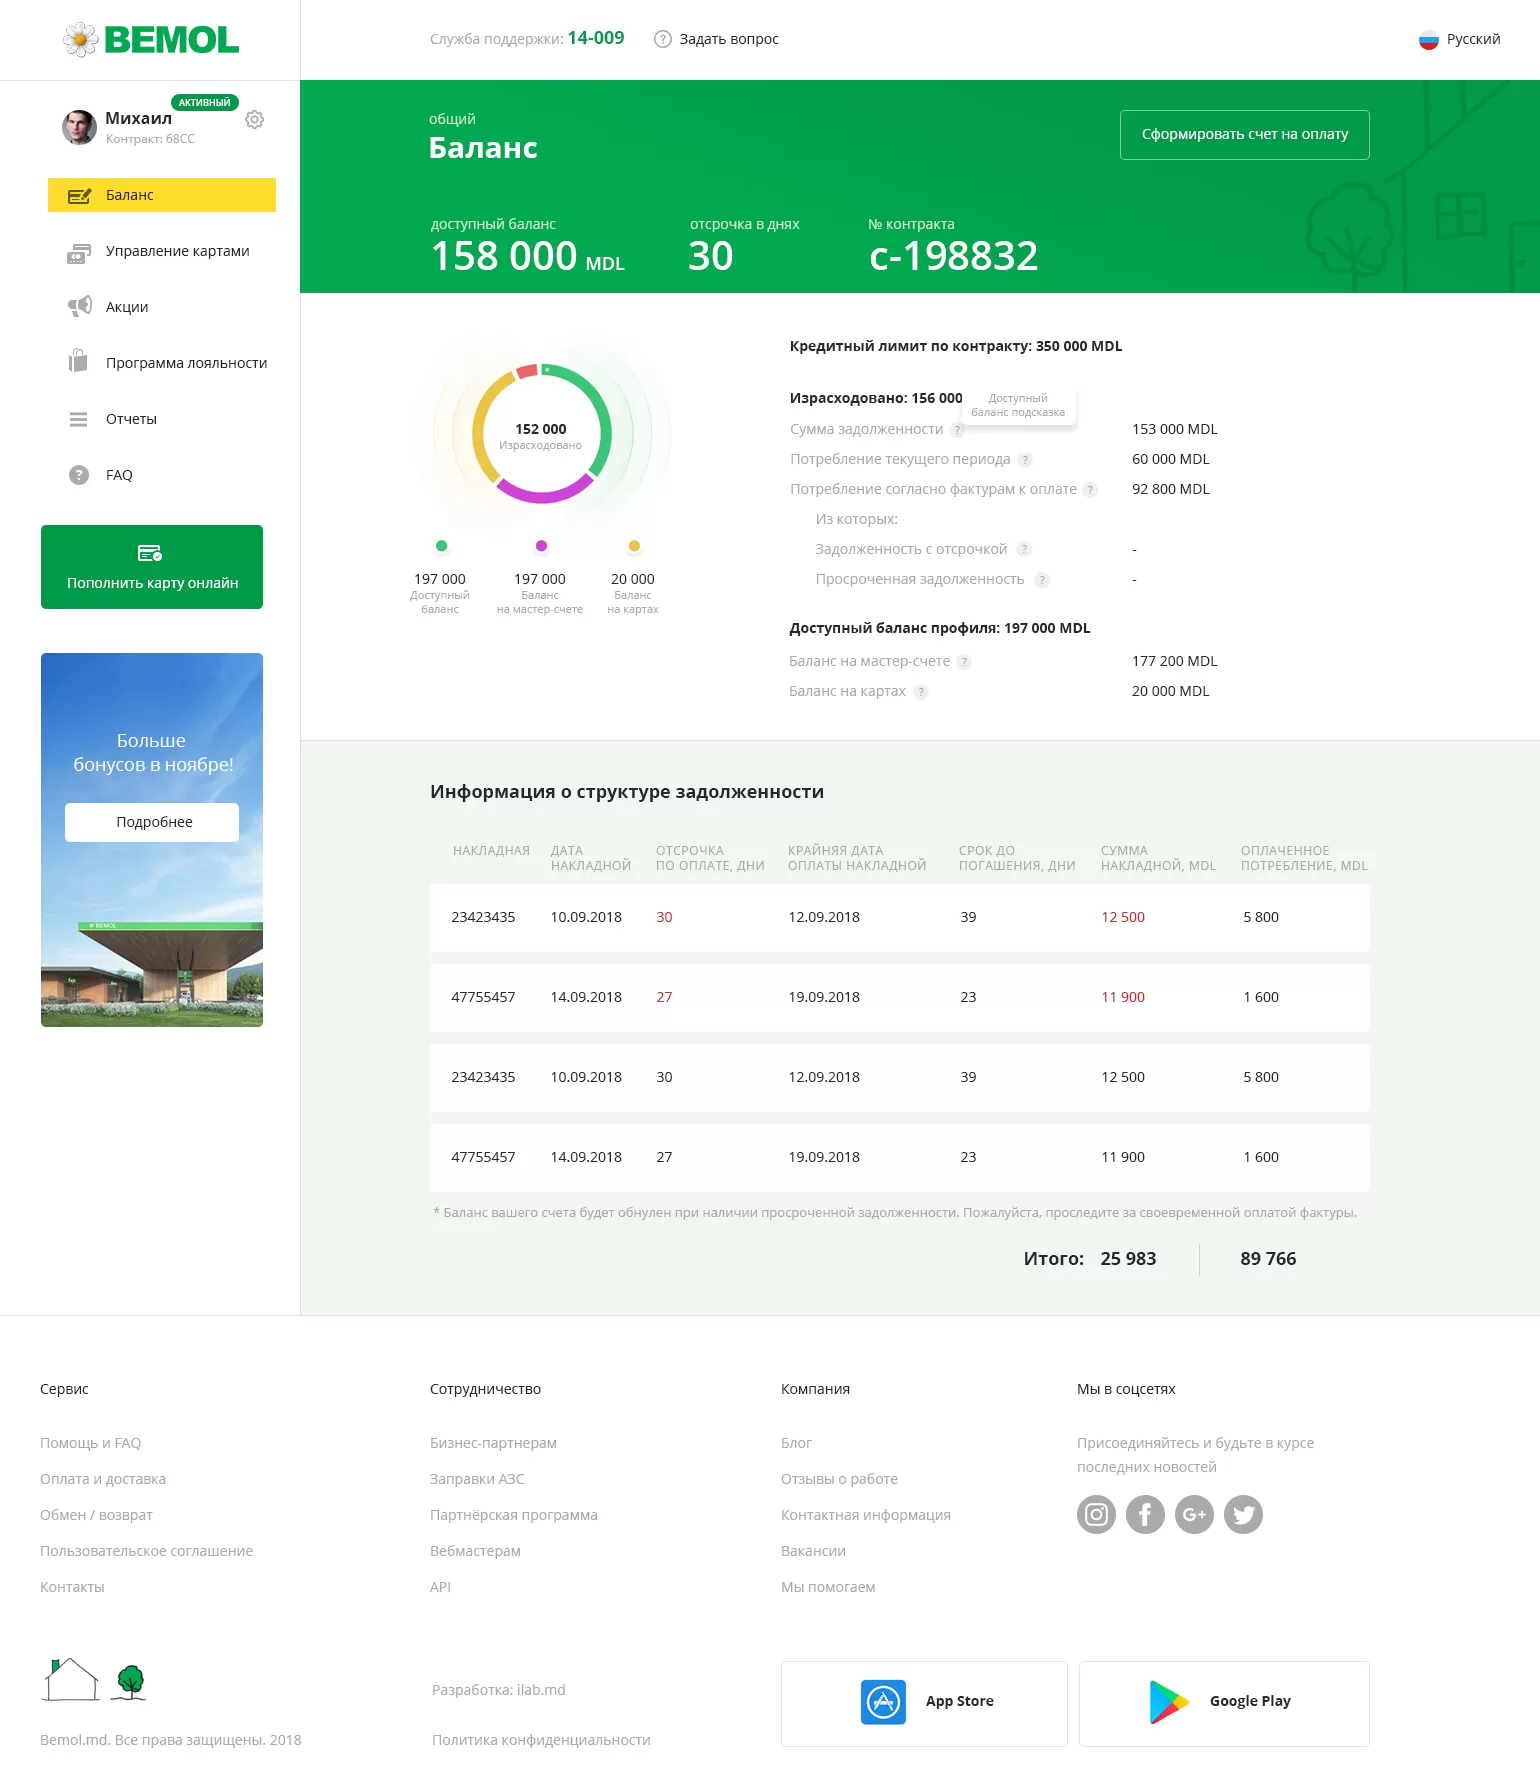This screenshot has height=1782, width=1540.
Task: Click the Задать вопрос link
Action: 716,39
